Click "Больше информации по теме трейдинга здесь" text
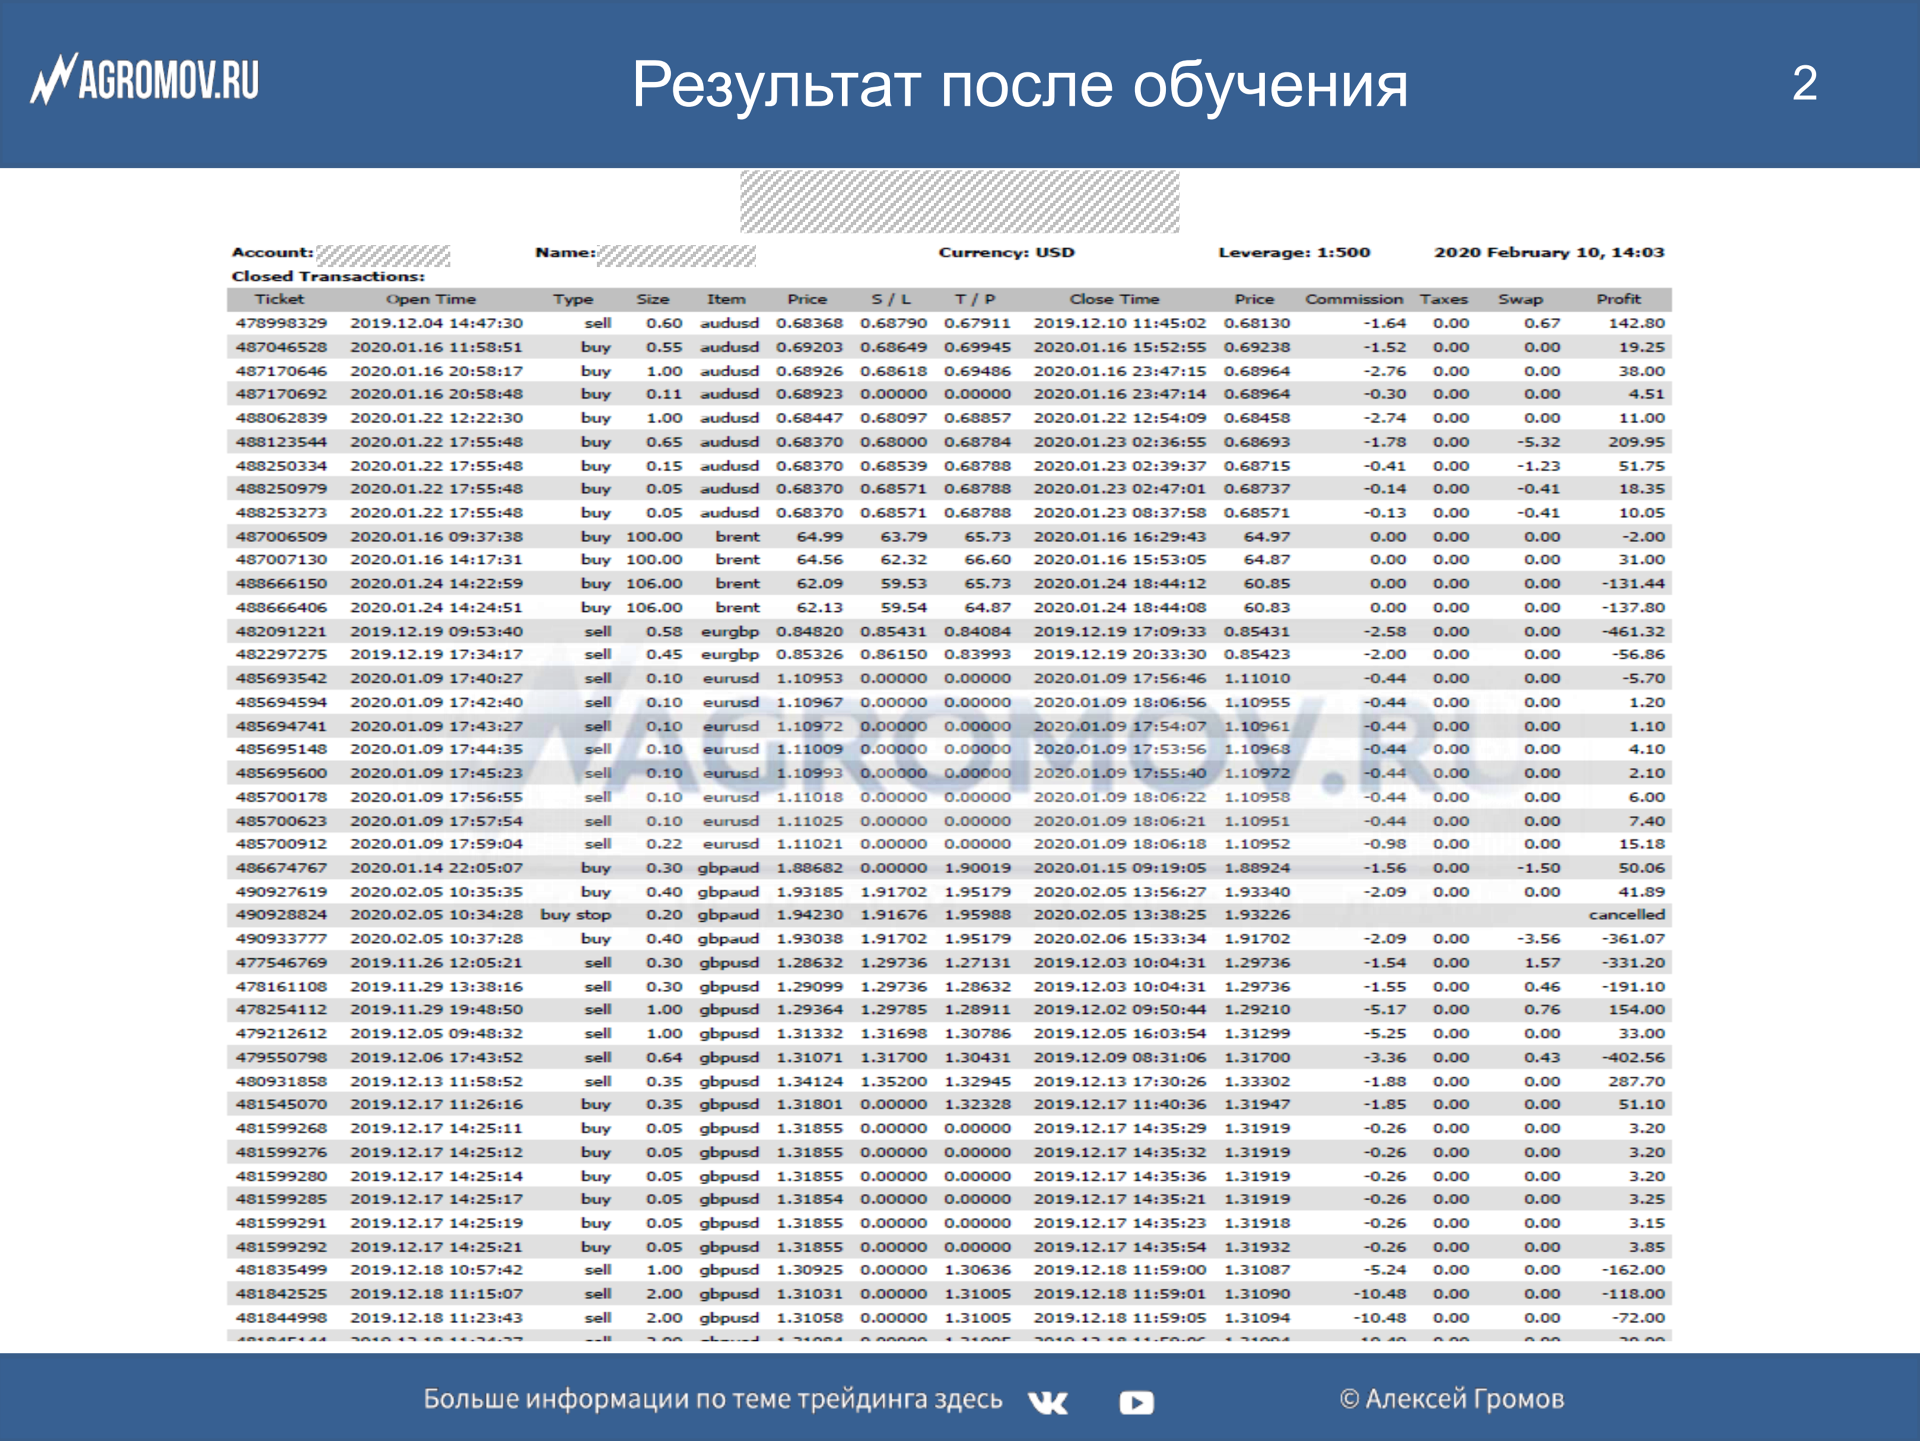 712,1399
